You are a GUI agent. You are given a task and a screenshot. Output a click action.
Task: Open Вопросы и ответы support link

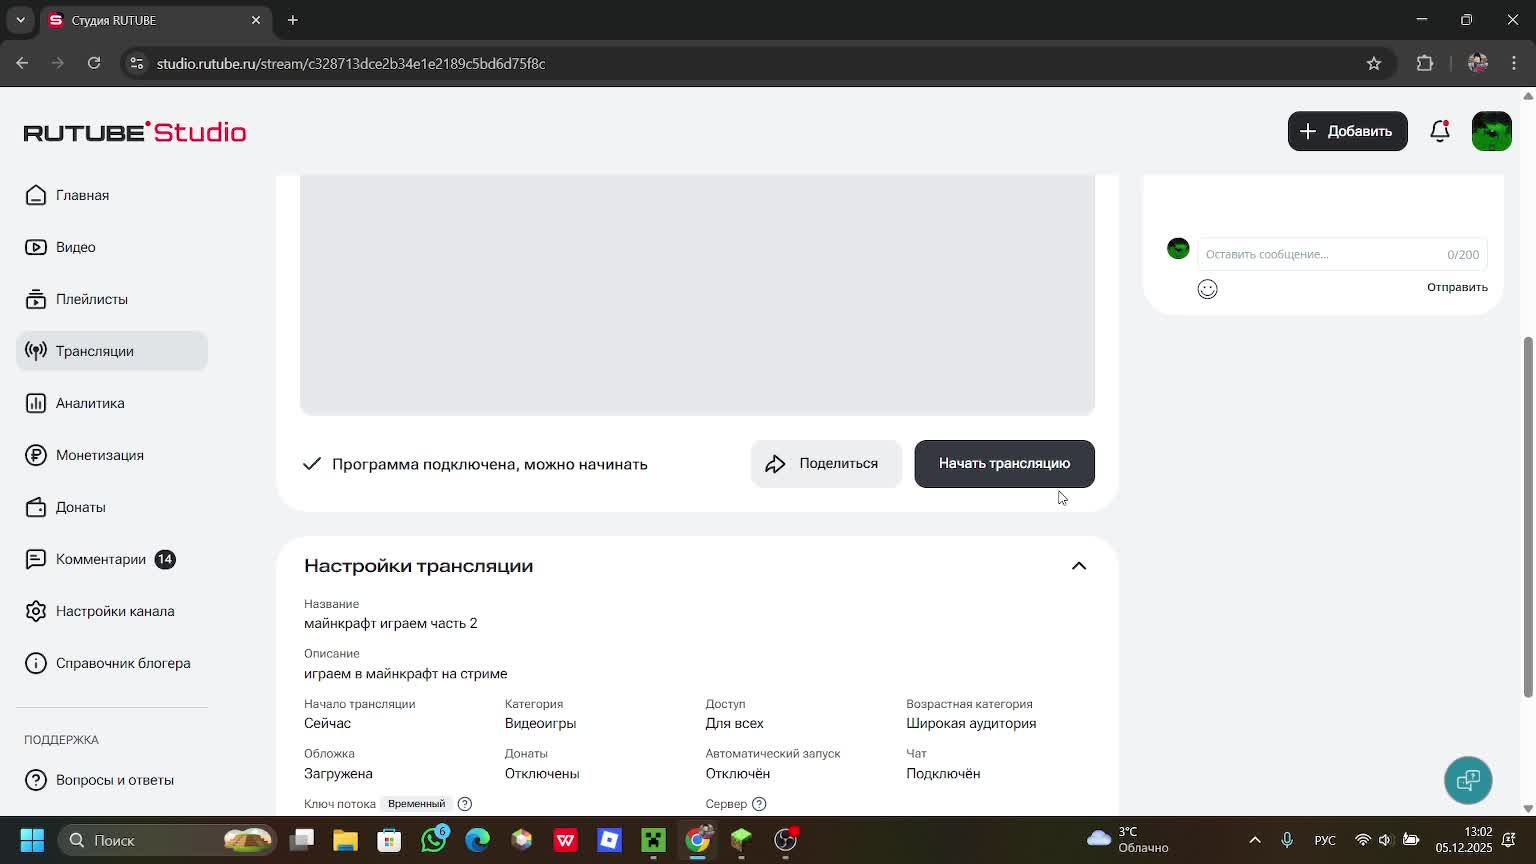point(112,780)
